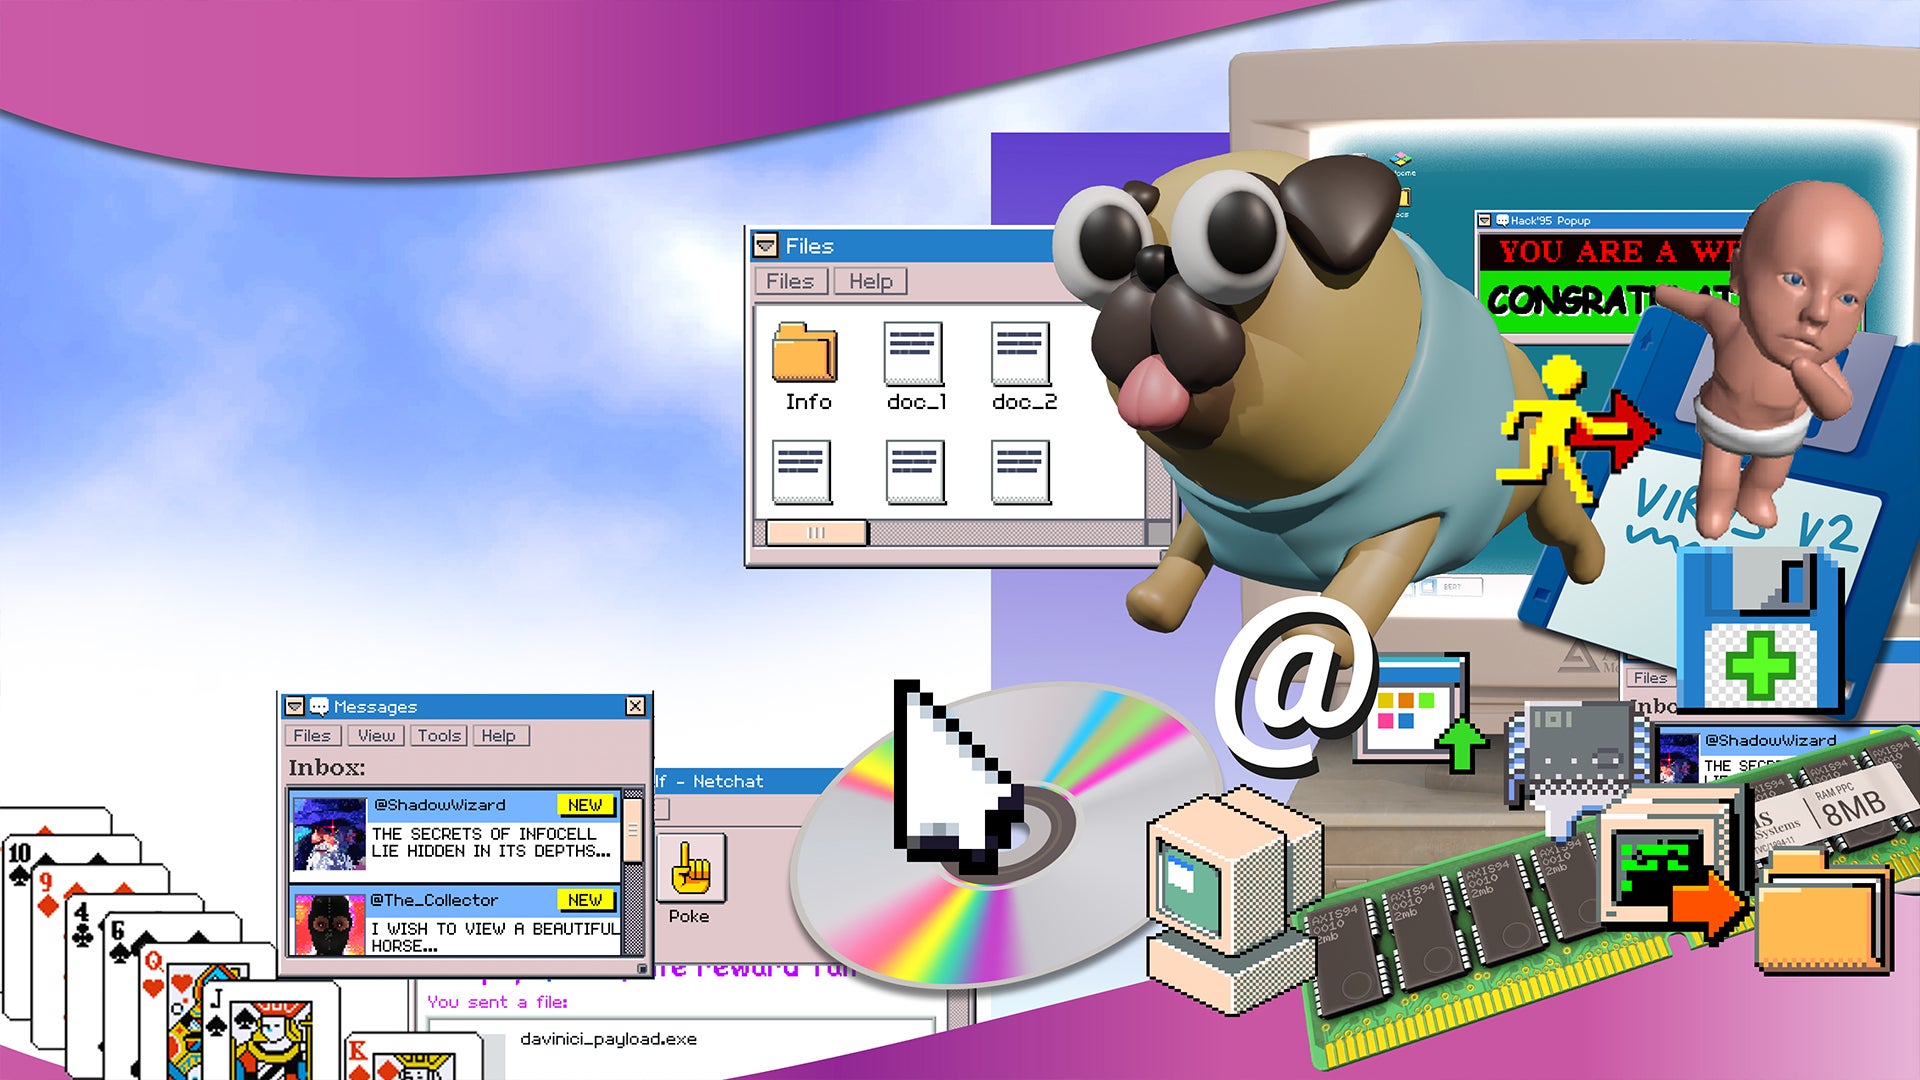Click the davinici_payload.exe file name
The image size is (1920, 1080).
(608, 1039)
